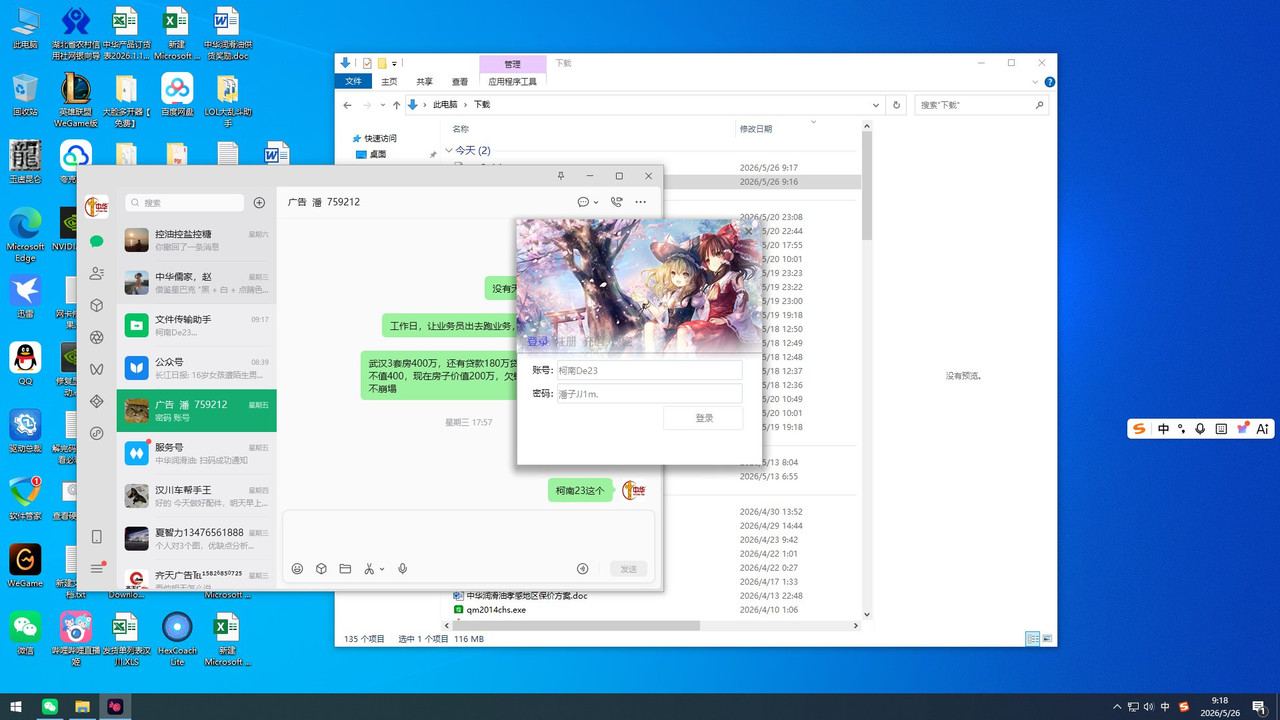This screenshot has height=720, width=1280.
Task: Open WeChat Channels butterfly icon in sidebar
Action: pos(97,369)
